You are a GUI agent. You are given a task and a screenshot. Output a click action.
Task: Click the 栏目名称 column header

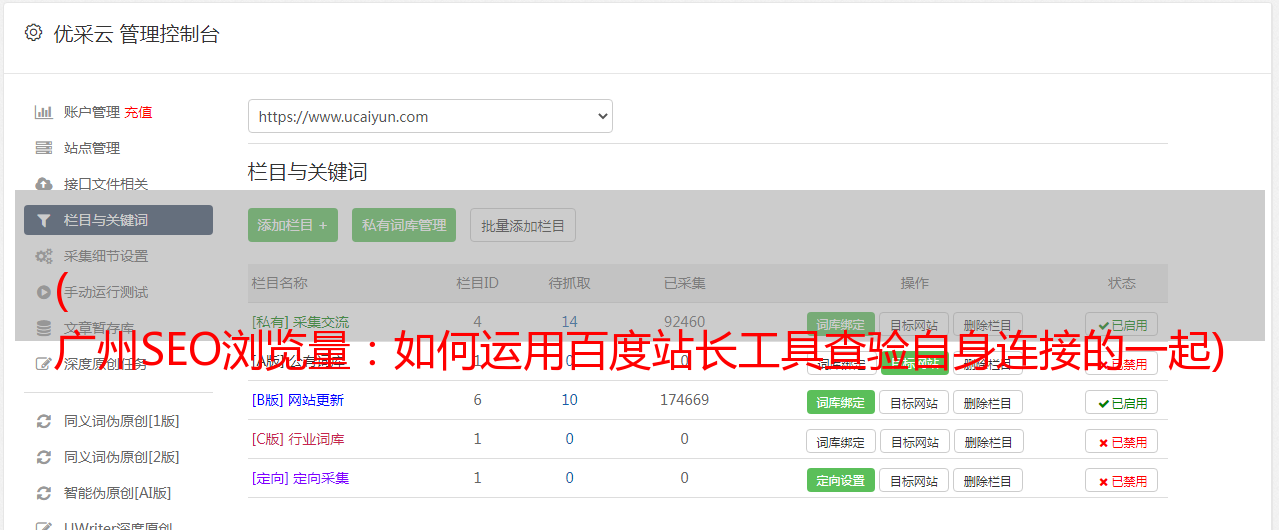280,283
